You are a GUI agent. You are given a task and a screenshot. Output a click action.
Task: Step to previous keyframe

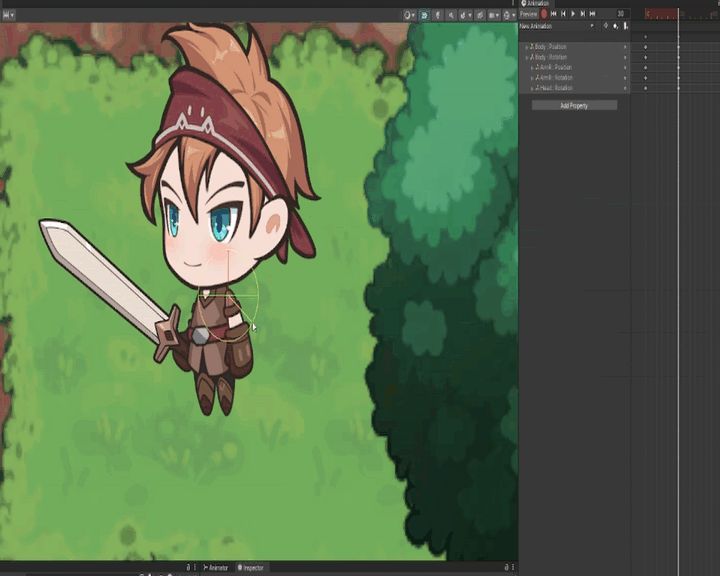tap(563, 14)
